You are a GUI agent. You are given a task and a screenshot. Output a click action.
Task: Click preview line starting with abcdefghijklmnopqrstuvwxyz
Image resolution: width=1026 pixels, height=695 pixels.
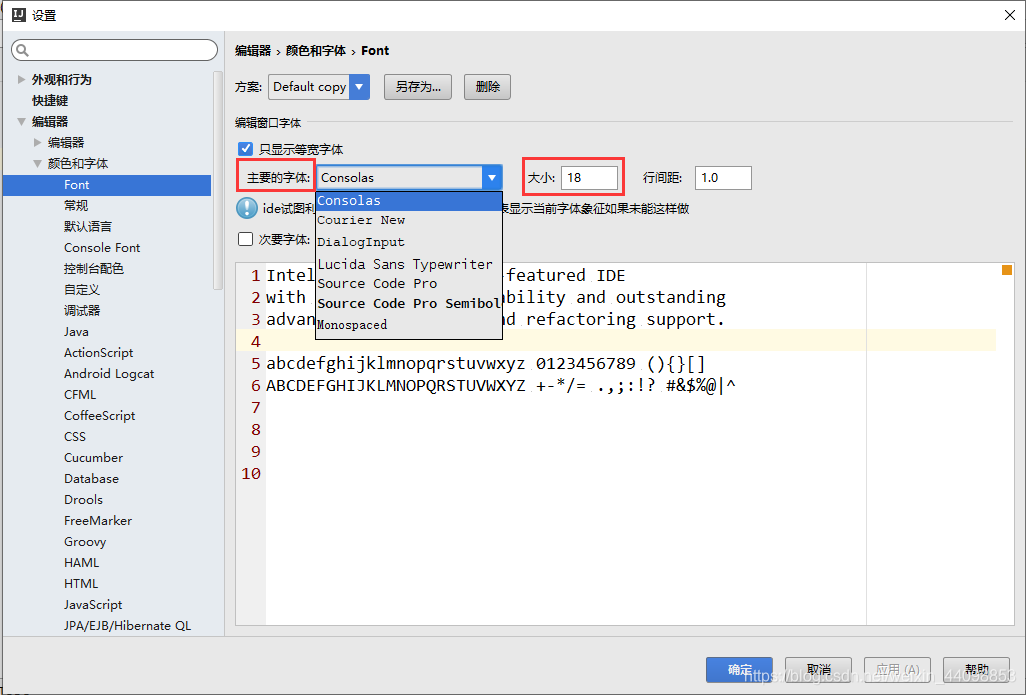click(x=485, y=363)
